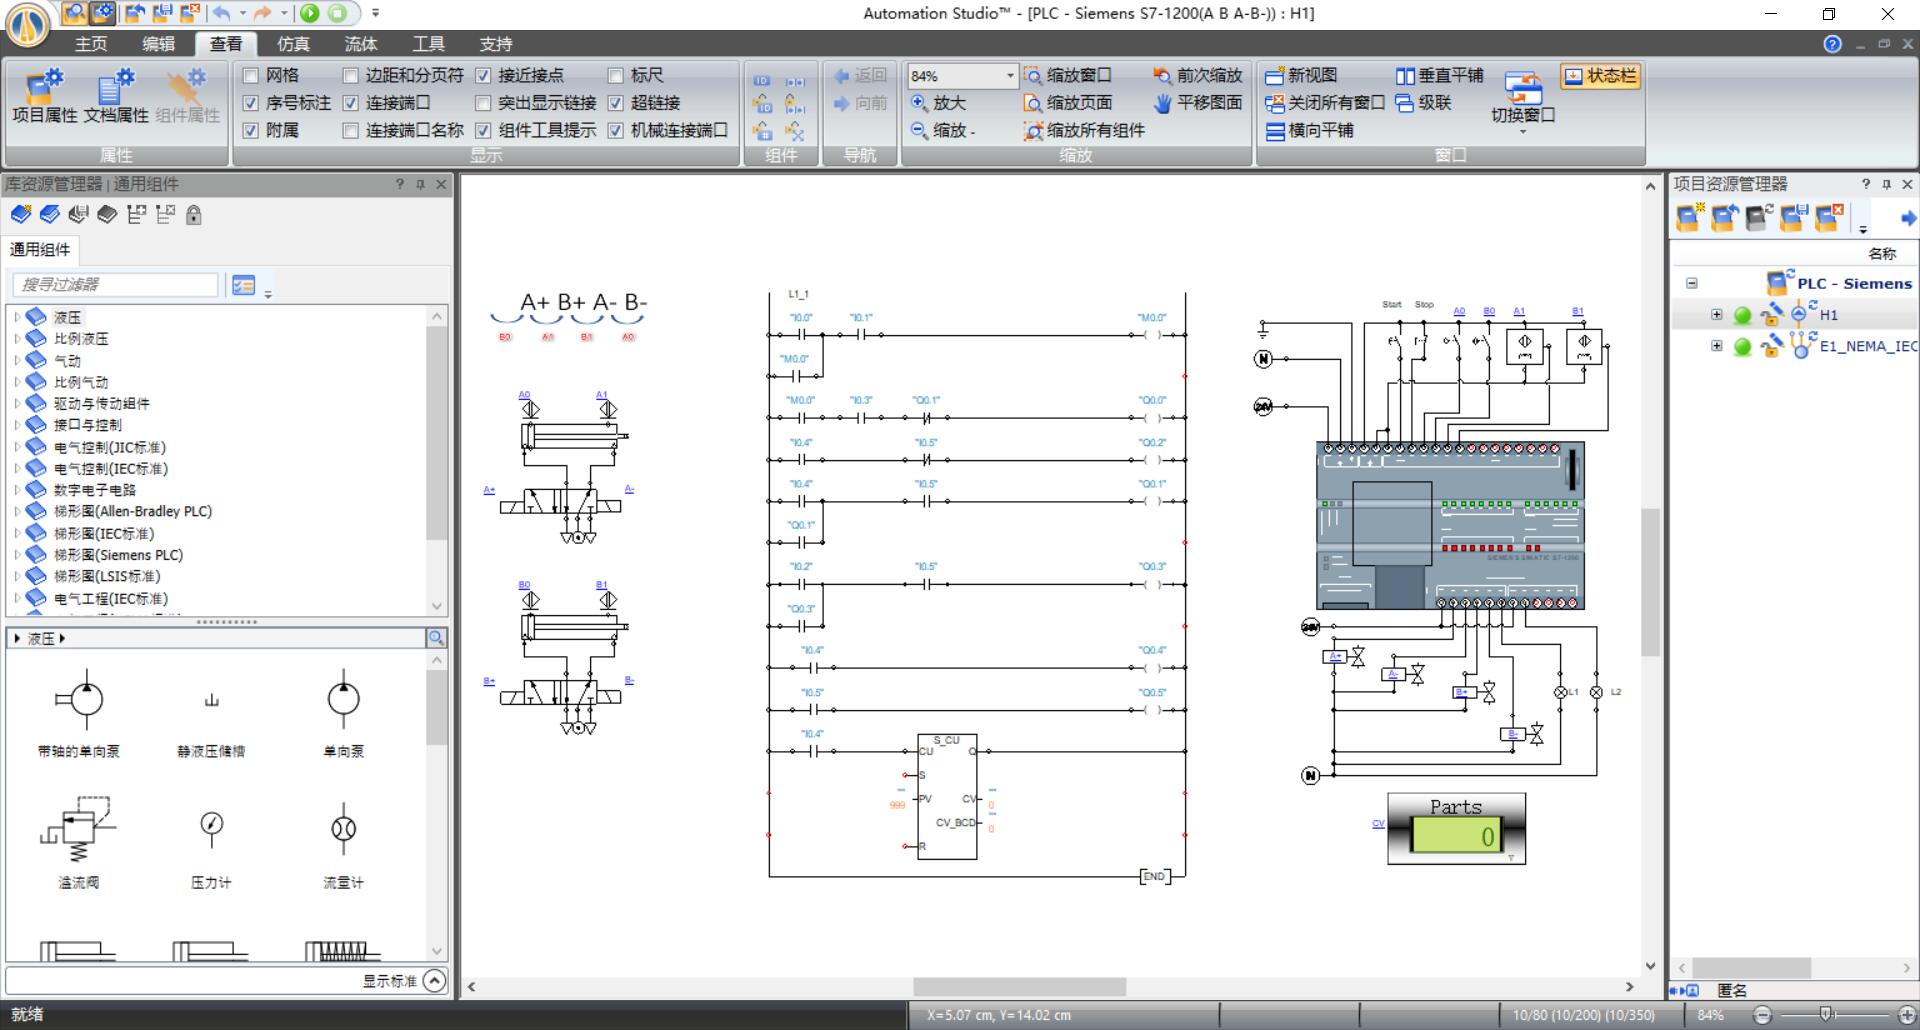Expand E1_NEMA_IEC item in project tree
This screenshot has height=1030, width=1920.
point(1717,346)
